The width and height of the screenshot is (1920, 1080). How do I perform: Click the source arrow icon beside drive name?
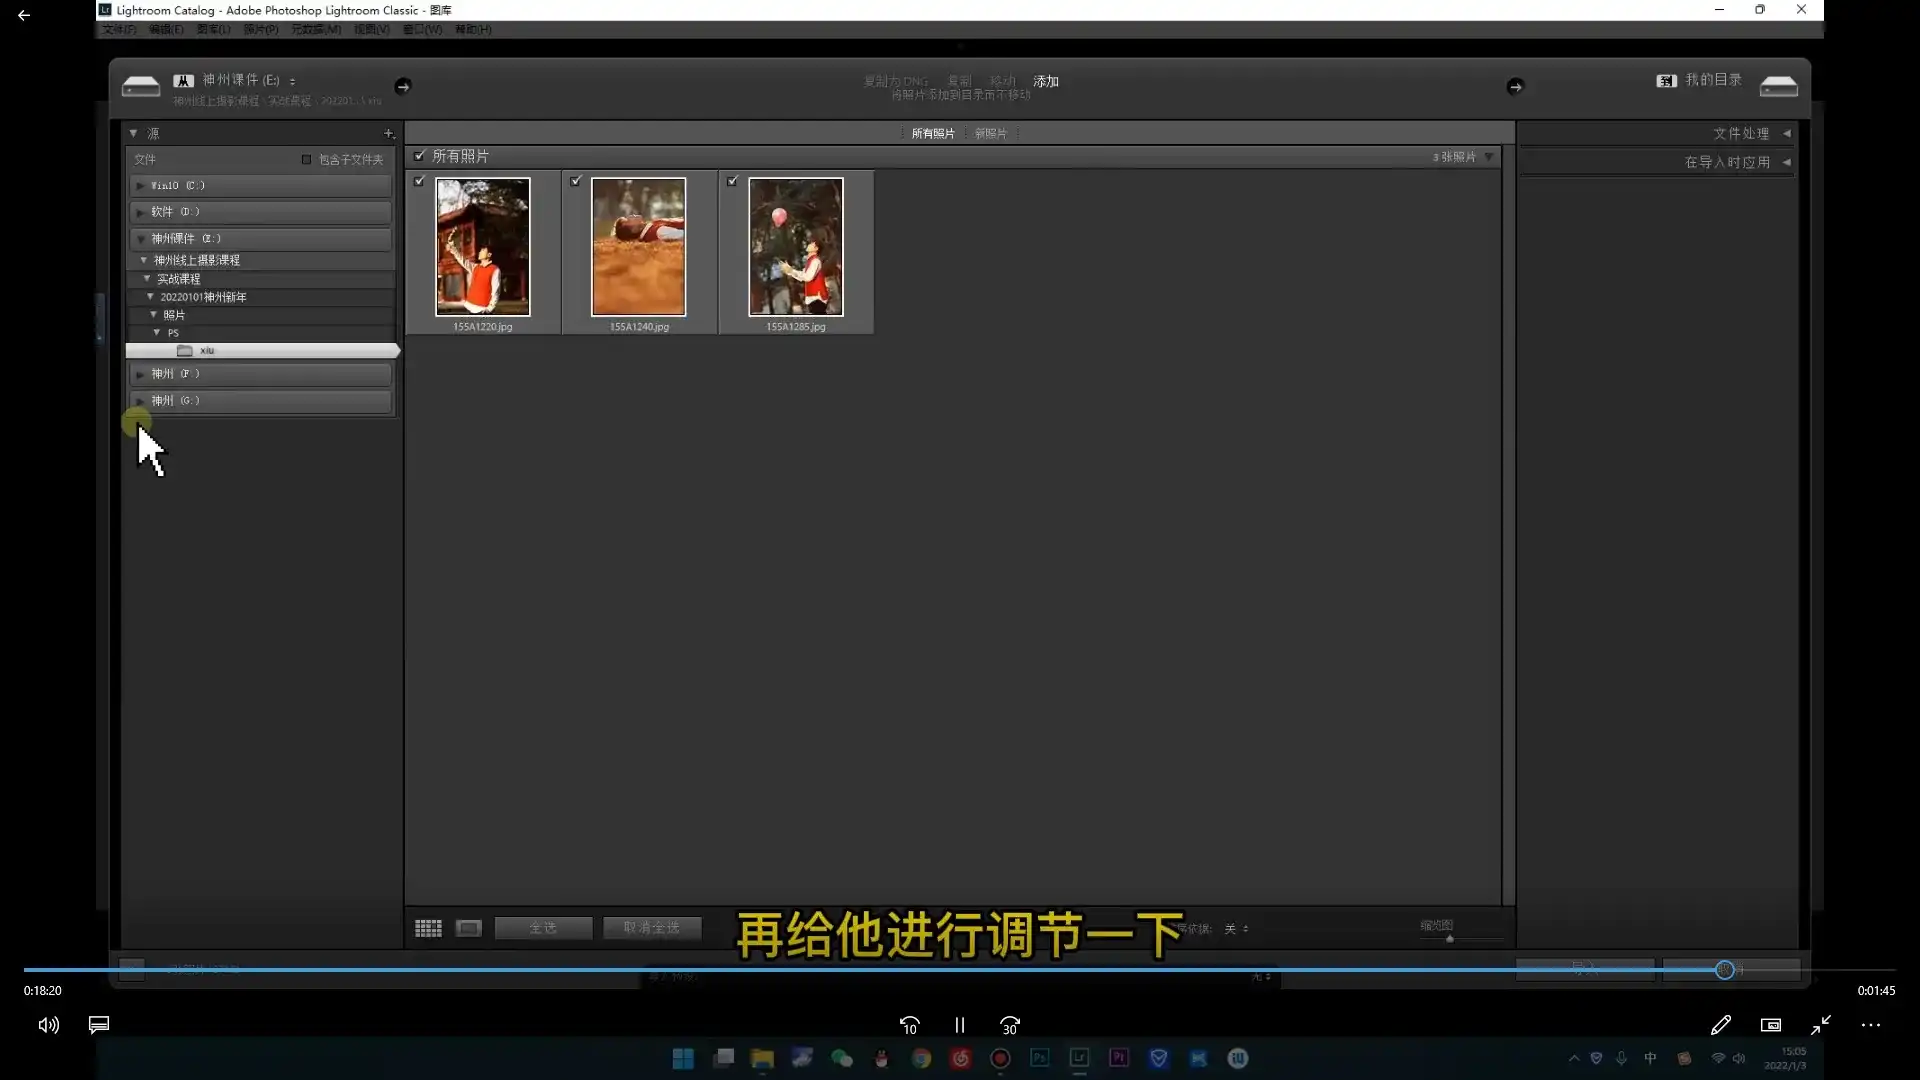click(402, 86)
